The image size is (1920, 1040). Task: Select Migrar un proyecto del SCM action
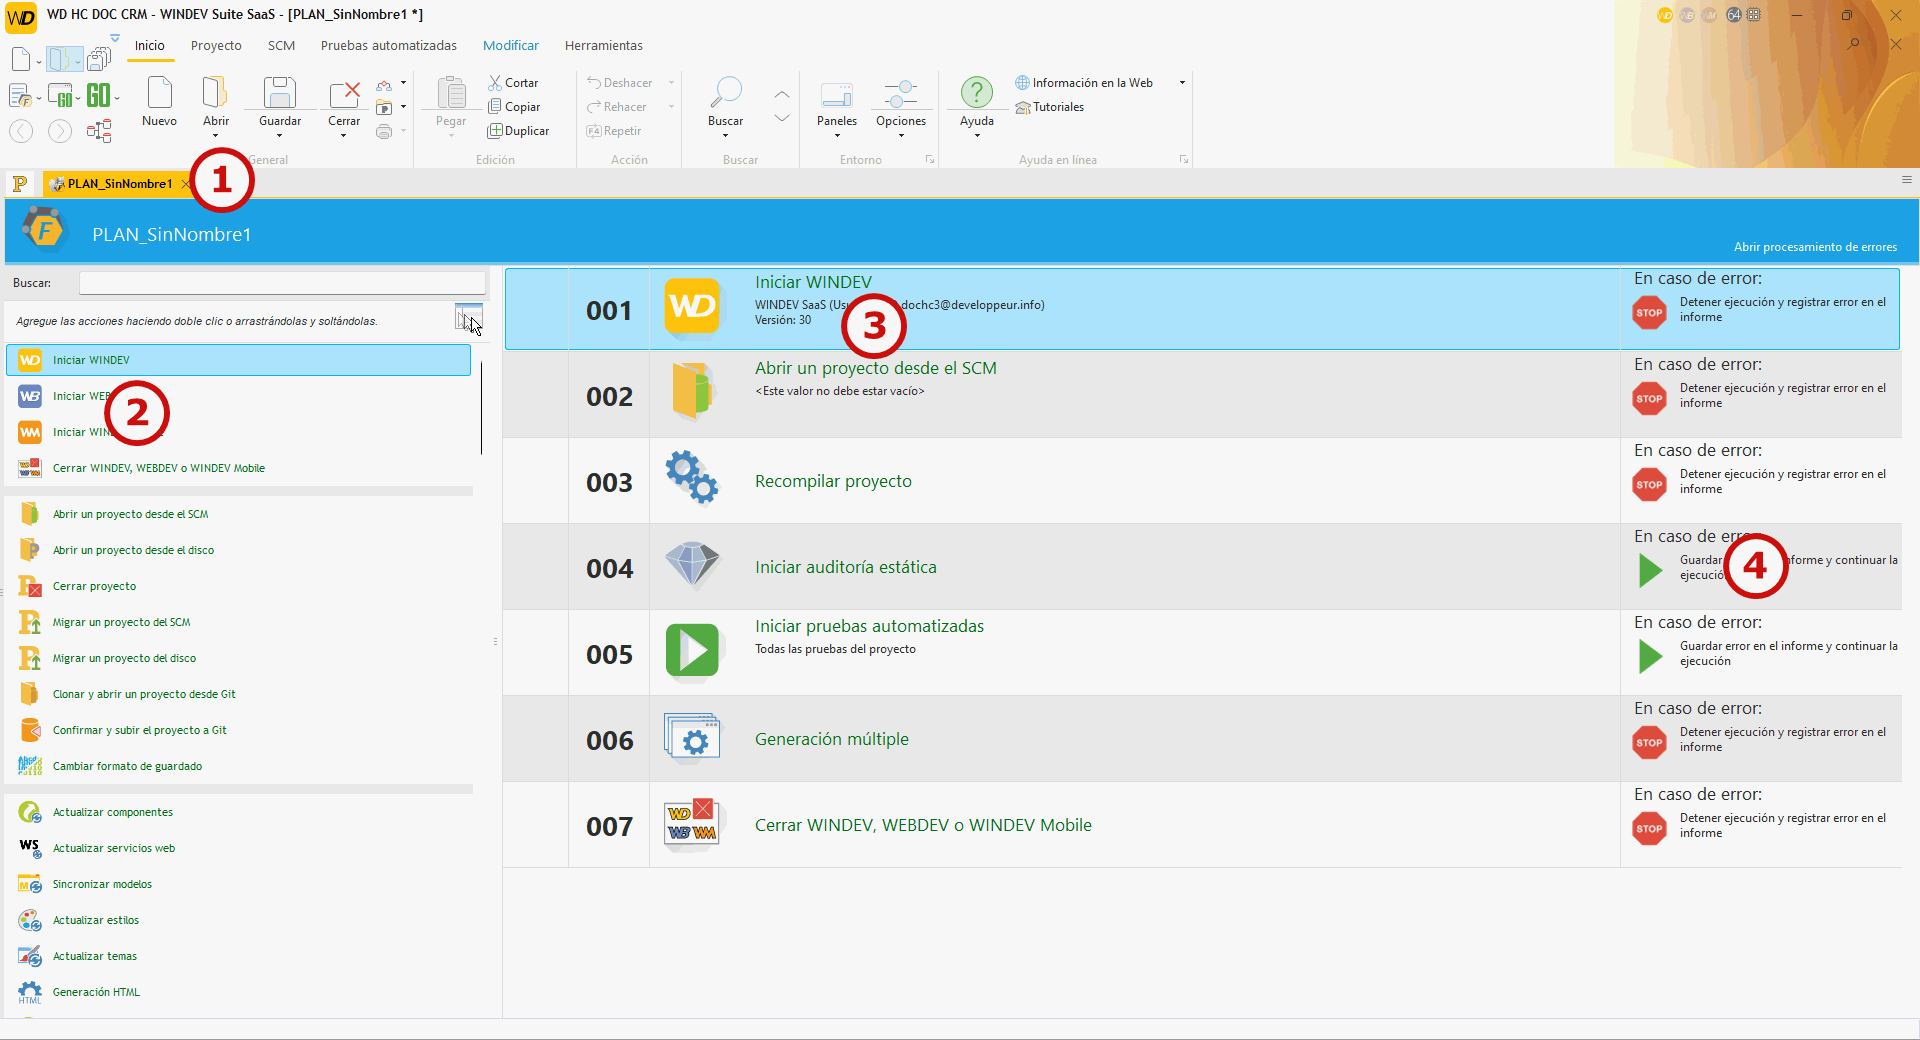coord(238,622)
